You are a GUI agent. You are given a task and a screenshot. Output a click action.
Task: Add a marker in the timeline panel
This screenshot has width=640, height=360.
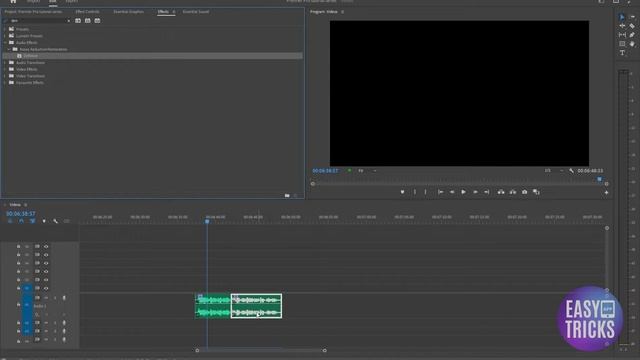point(44,221)
